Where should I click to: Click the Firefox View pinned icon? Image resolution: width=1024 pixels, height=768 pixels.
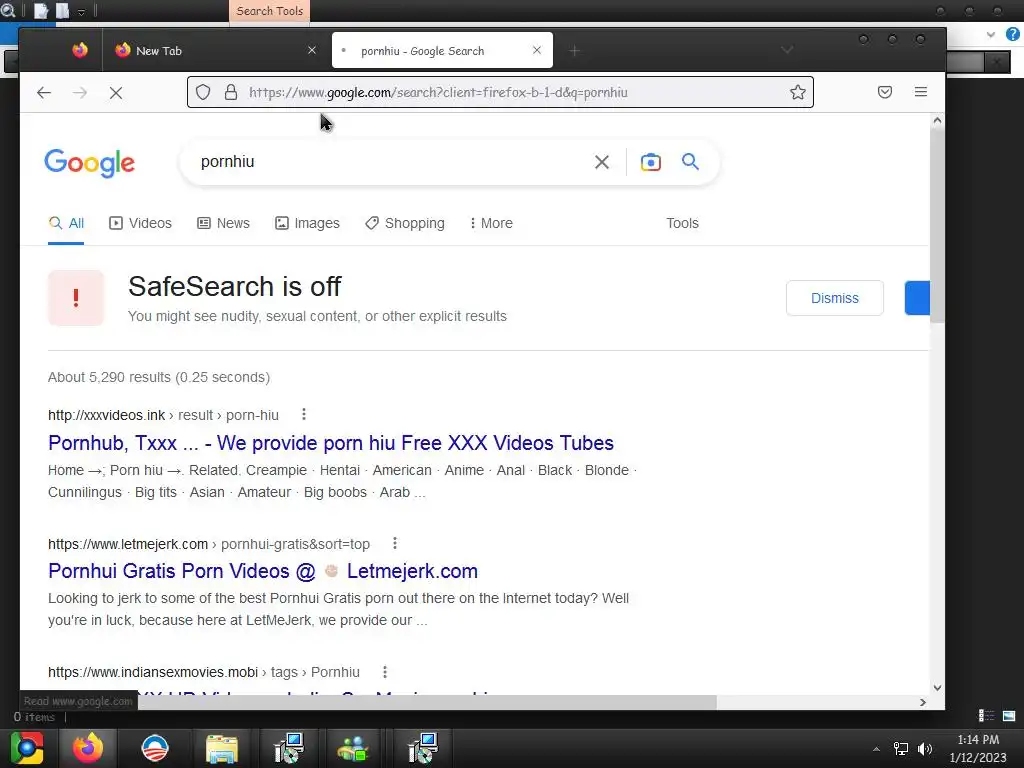click(80, 50)
